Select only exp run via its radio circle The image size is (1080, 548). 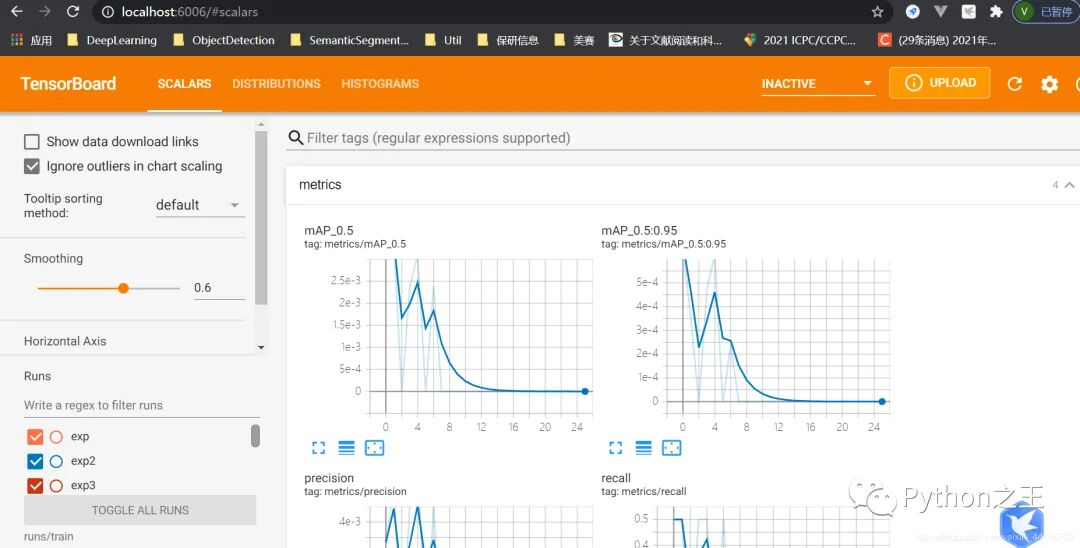56,436
